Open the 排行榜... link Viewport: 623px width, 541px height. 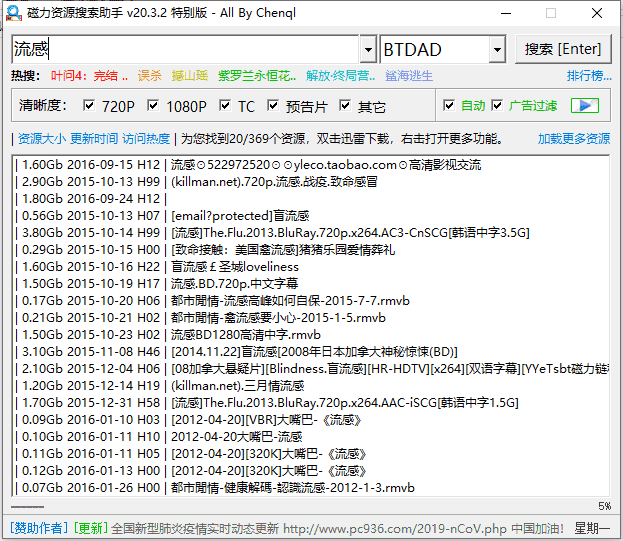(x=589, y=75)
